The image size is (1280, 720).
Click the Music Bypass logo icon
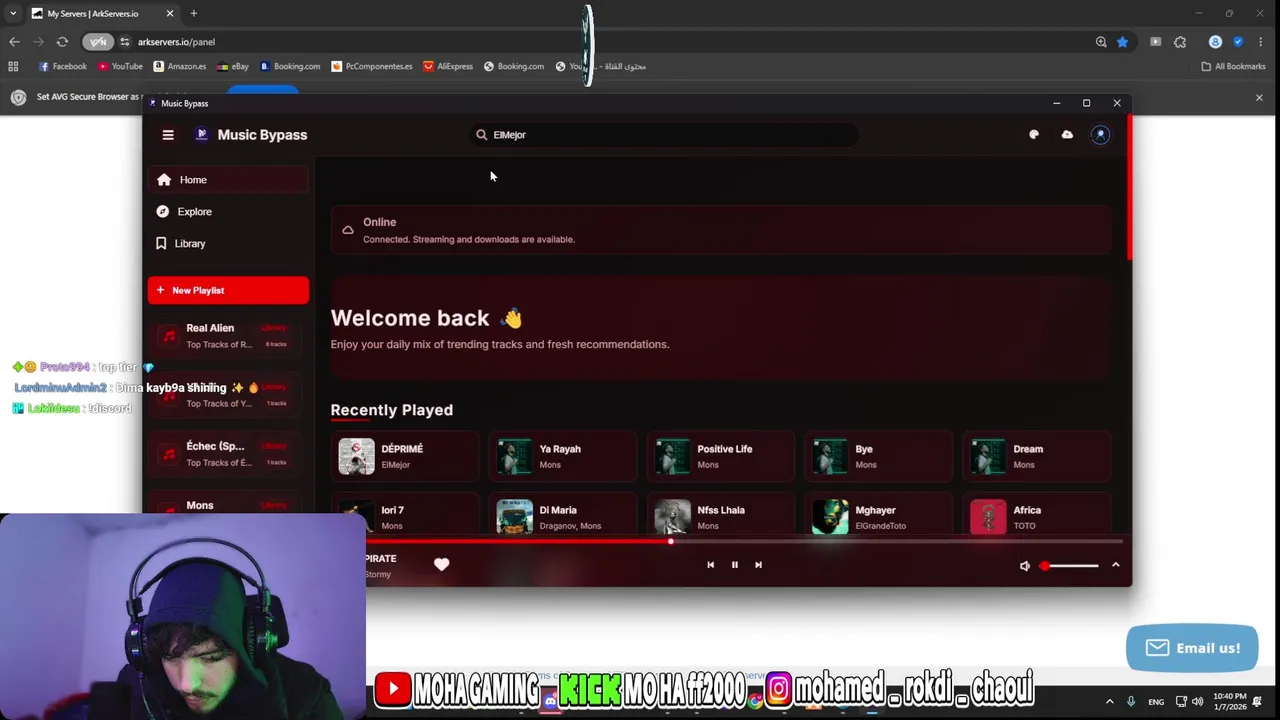[202, 135]
